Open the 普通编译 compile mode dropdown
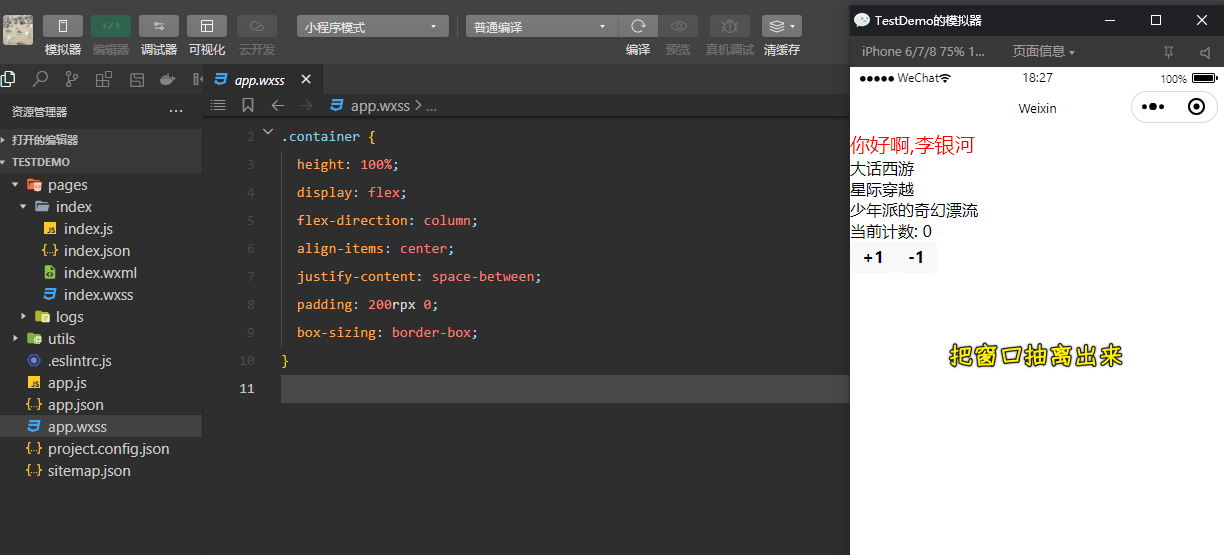 click(x=542, y=27)
